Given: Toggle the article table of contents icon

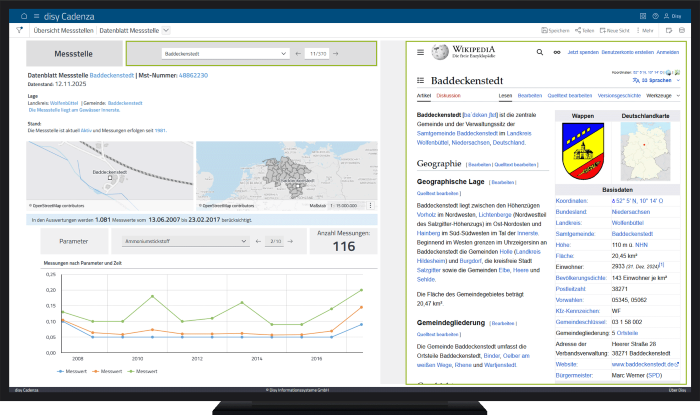Looking at the screenshot, I should click(421, 80).
